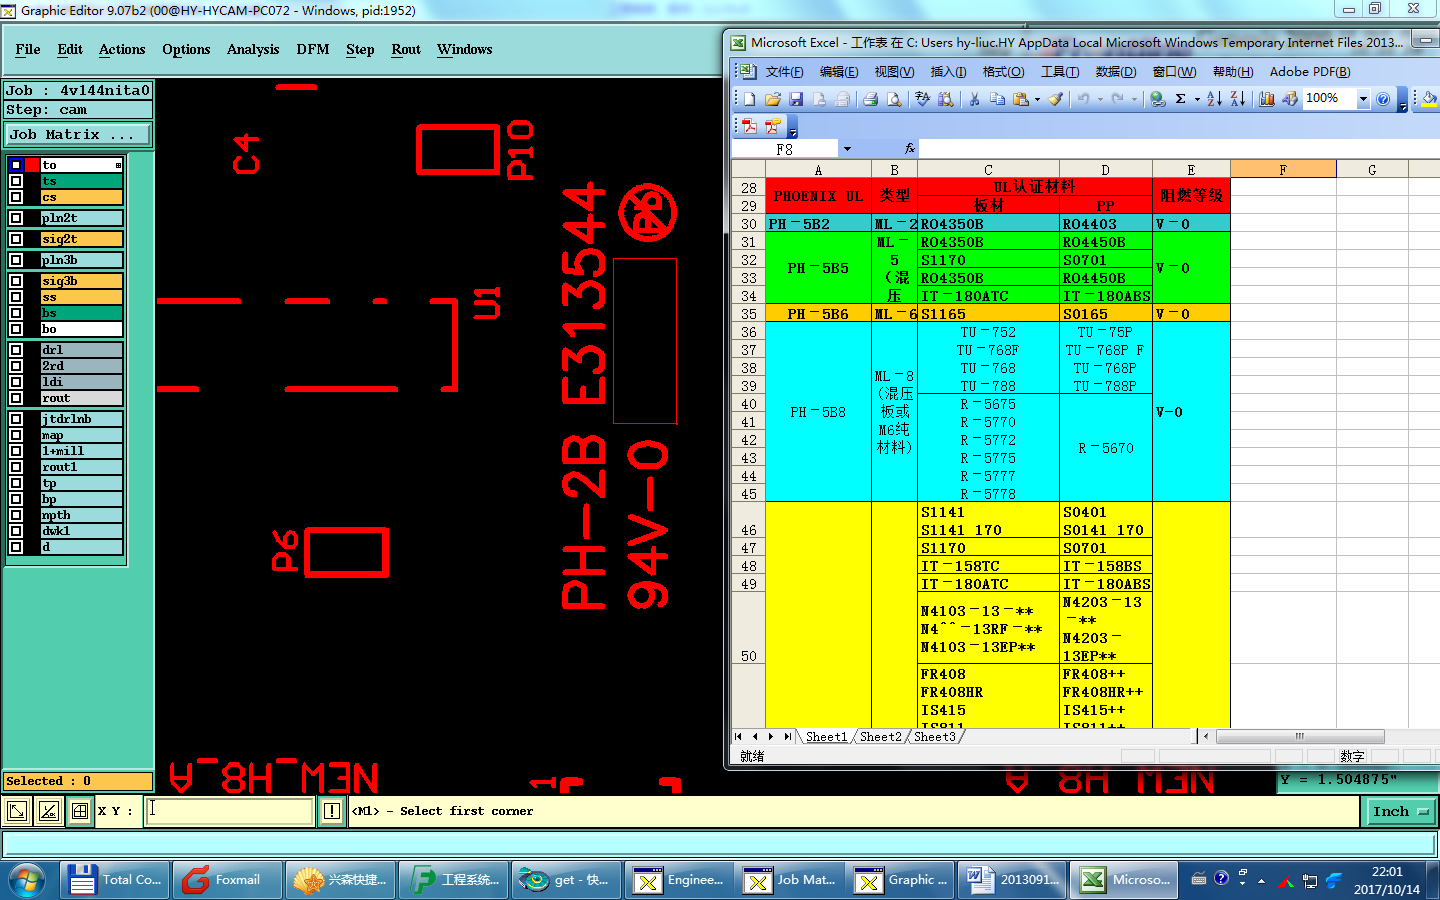Click the exclamation mark button by coordinates
The height and width of the screenshot is (900, 1440).
point(332,811)
